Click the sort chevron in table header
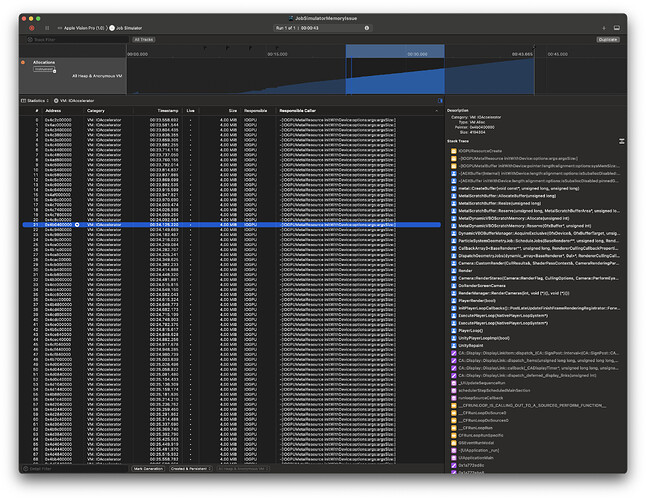 [x=437, y=111]
